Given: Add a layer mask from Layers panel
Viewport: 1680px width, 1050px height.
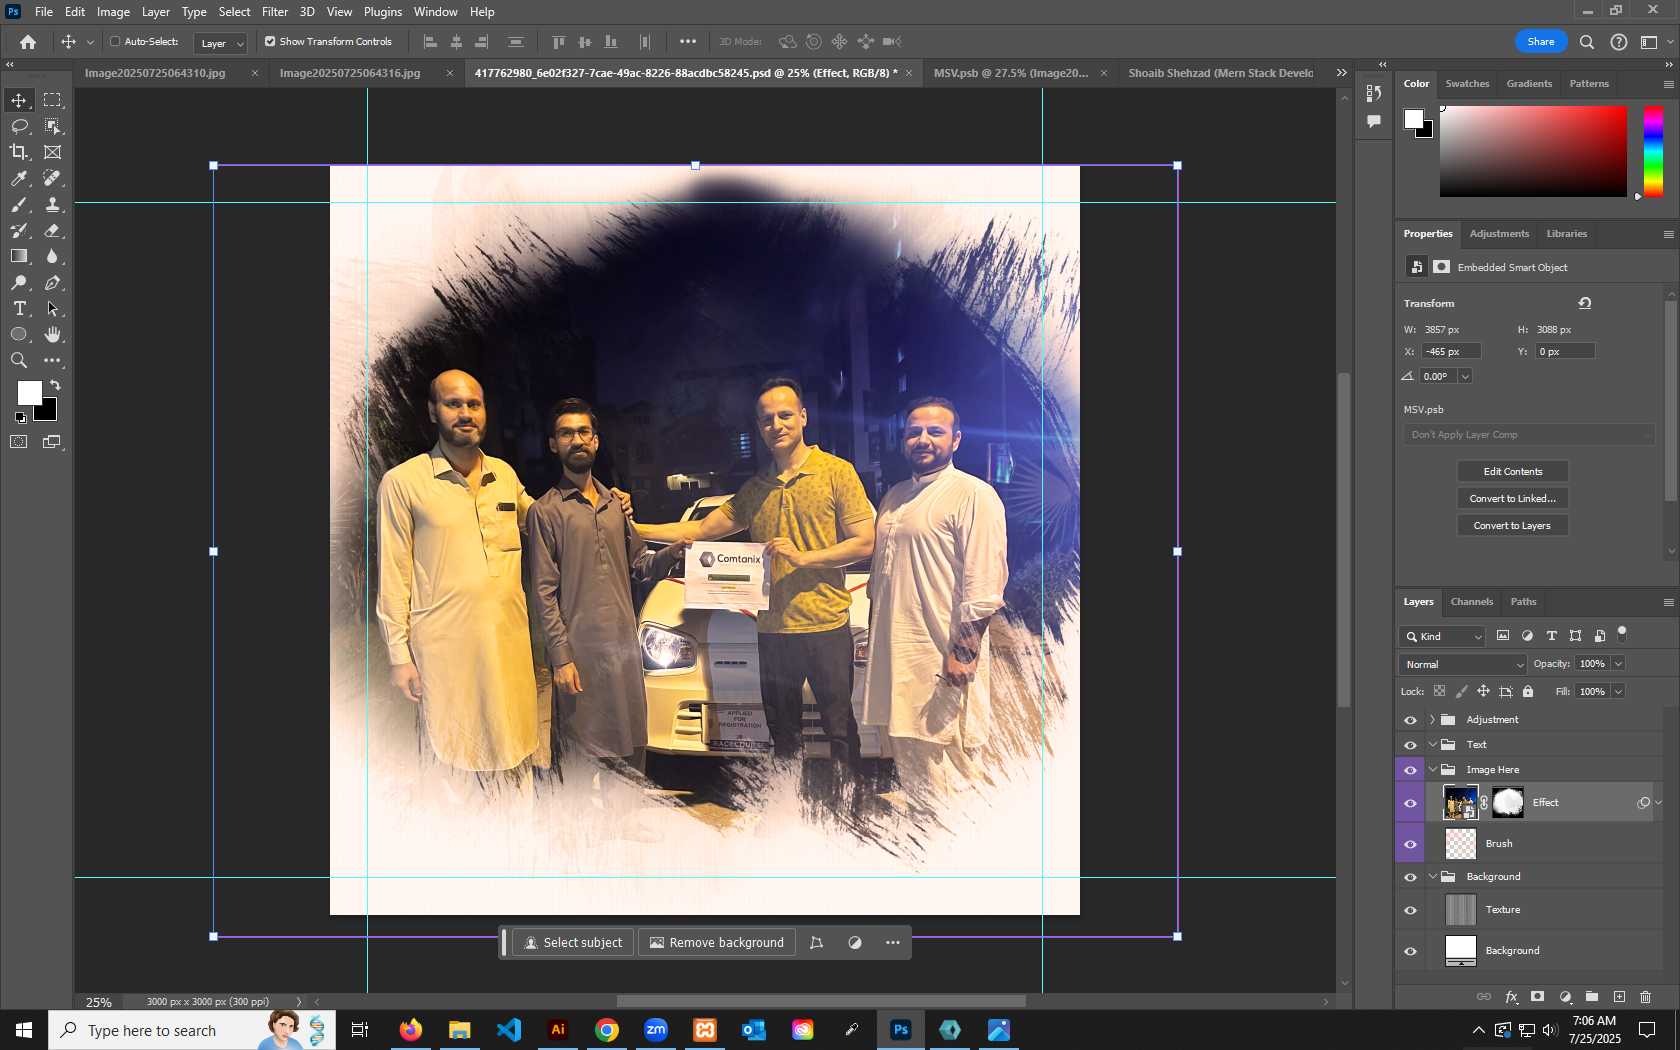Looking at the screenshot, I should point(1538,997).
